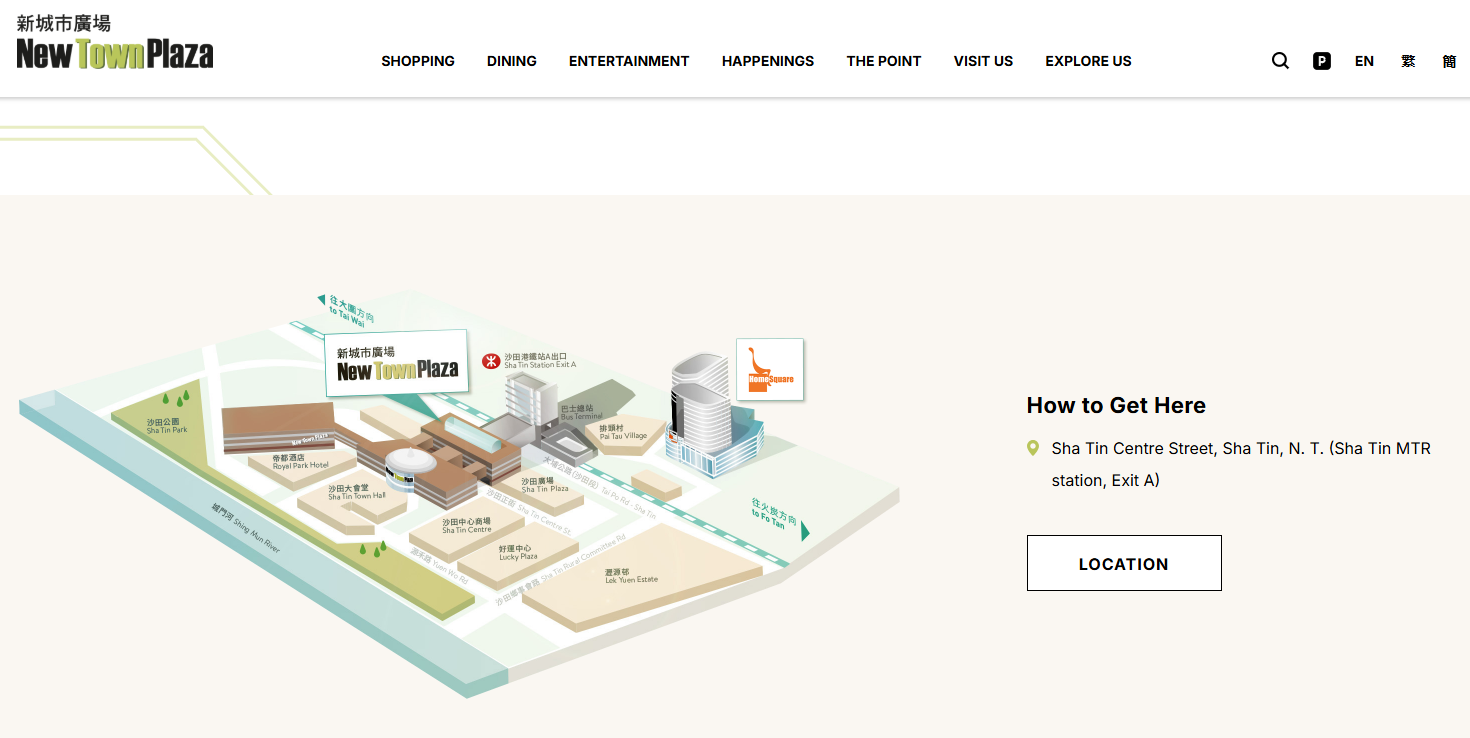1470x738 pixels.
Task: Click the Pai Tau Village label
Action: 623,432
